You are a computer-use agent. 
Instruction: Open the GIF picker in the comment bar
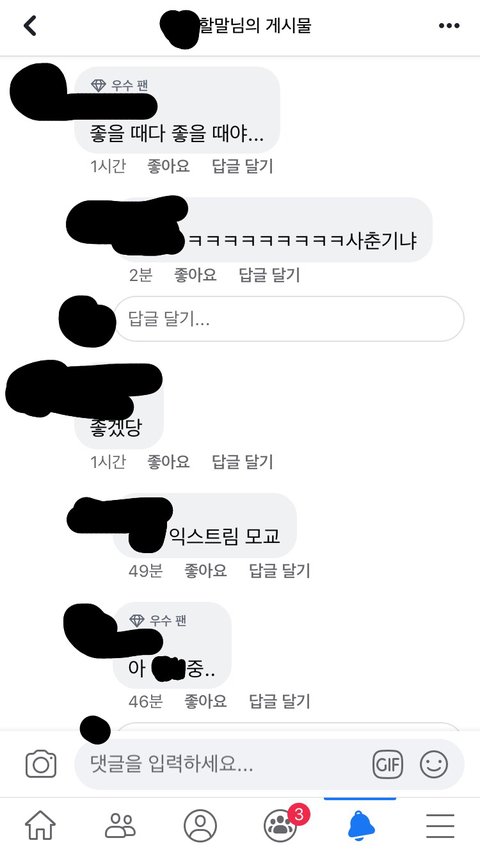click(x=387, y=764)
